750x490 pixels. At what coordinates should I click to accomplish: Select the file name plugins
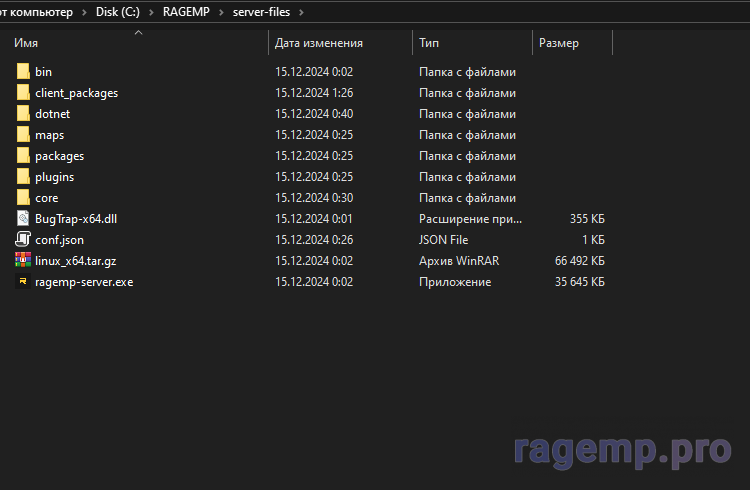(55, 177)
